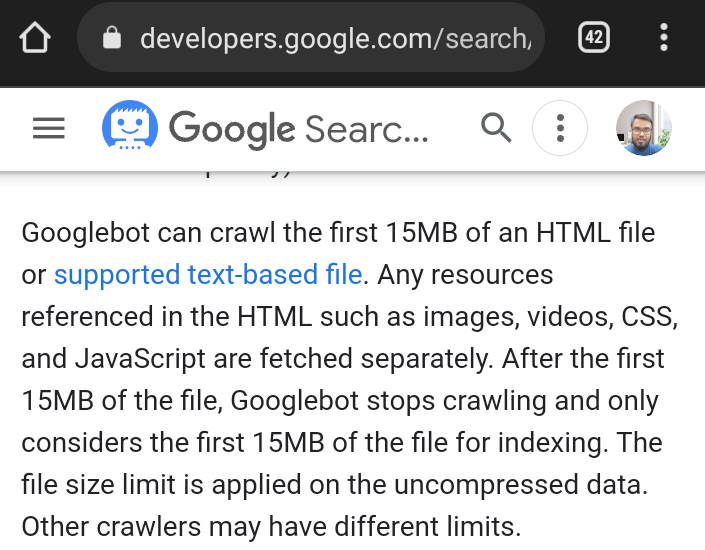View site info via the padlock icon

tap(112, 38)
